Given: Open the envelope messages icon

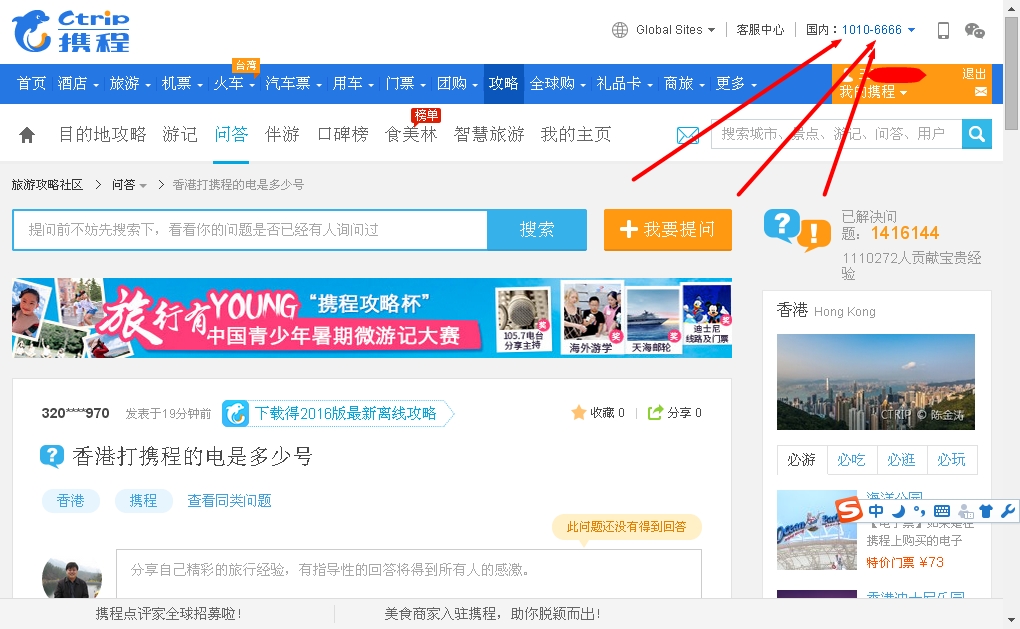Looking at the screenshot, I should pyautogui.click(x=687, y=135).
